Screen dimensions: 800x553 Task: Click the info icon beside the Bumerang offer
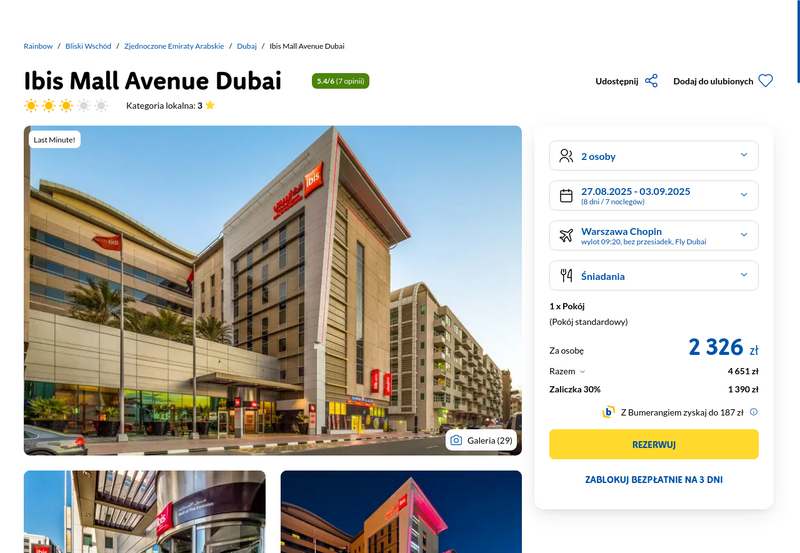point(754,412)
